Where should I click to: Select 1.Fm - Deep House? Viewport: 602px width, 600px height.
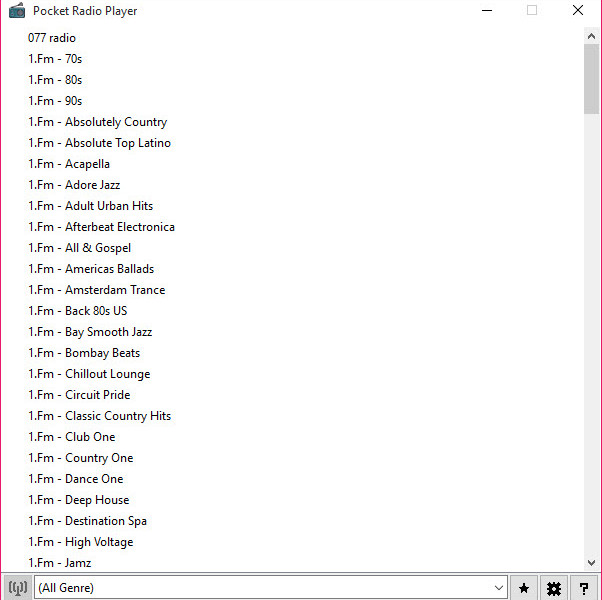[x=79, y=500]
